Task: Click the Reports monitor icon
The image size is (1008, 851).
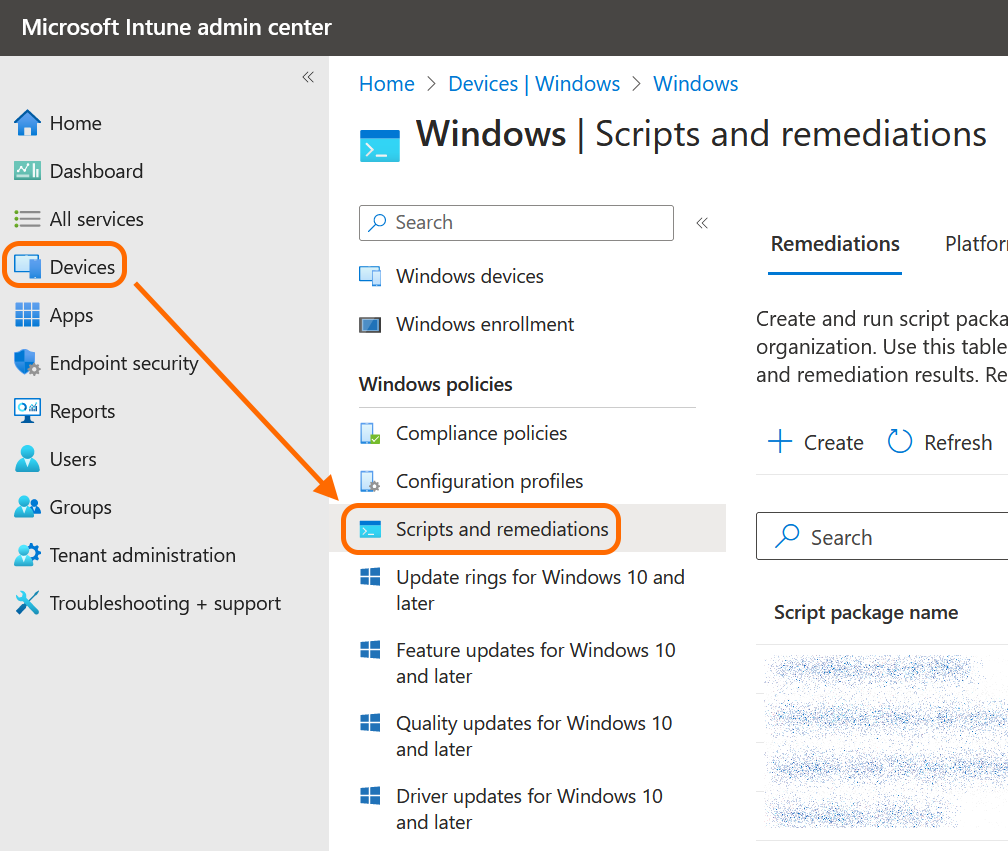Action: [x=28, y=411]
